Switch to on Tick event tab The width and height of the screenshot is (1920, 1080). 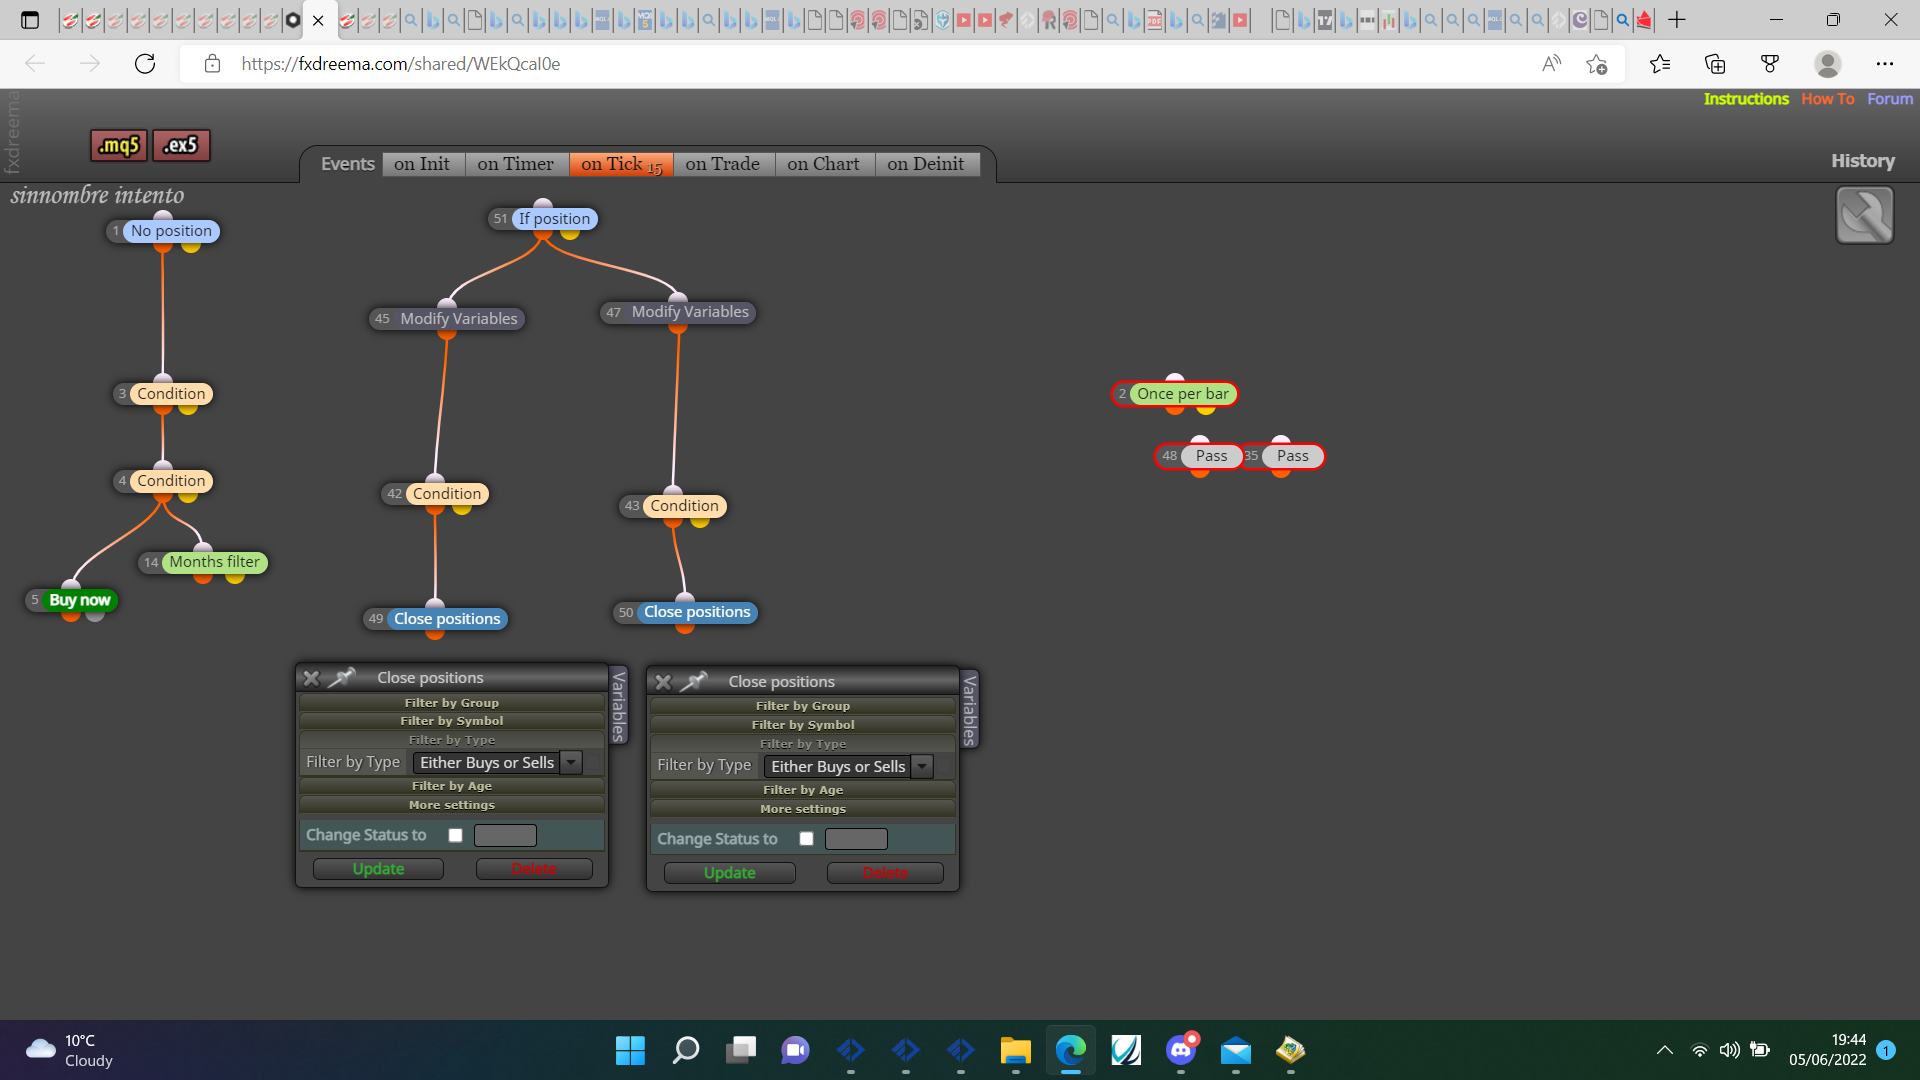[x=621, y=164]
